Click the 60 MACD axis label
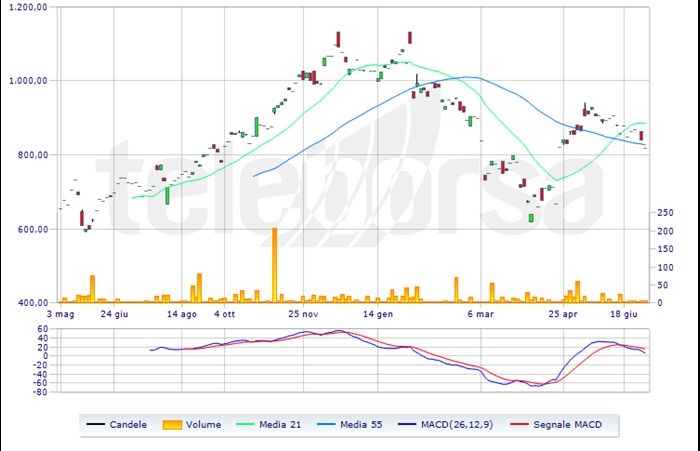This screenshot has width=700, height=451. [x=42, y=329]
